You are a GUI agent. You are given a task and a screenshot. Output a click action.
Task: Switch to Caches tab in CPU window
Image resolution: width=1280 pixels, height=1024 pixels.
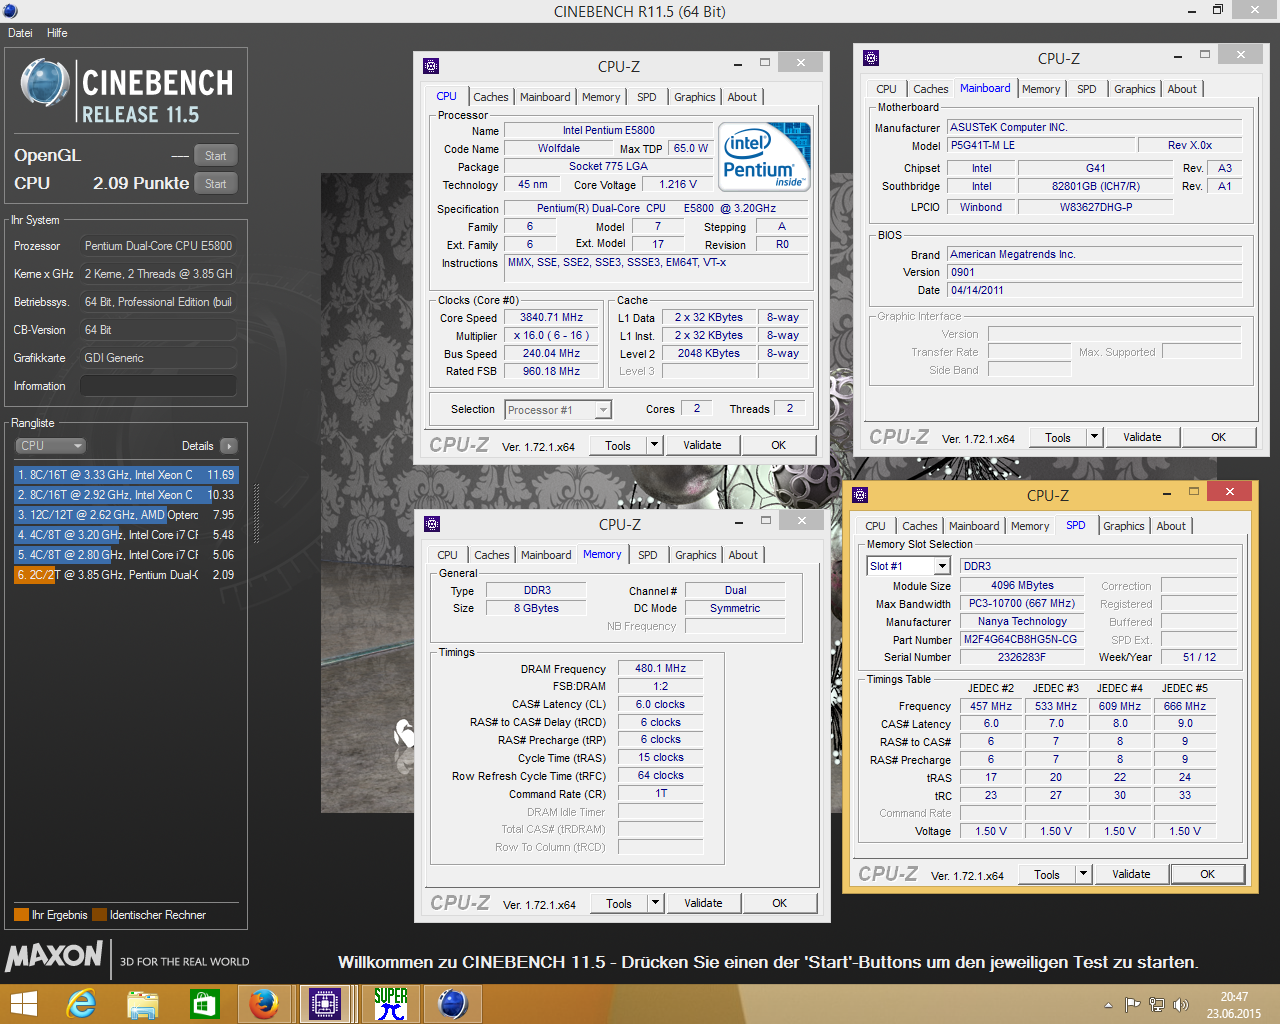click(x=491, y=97)
